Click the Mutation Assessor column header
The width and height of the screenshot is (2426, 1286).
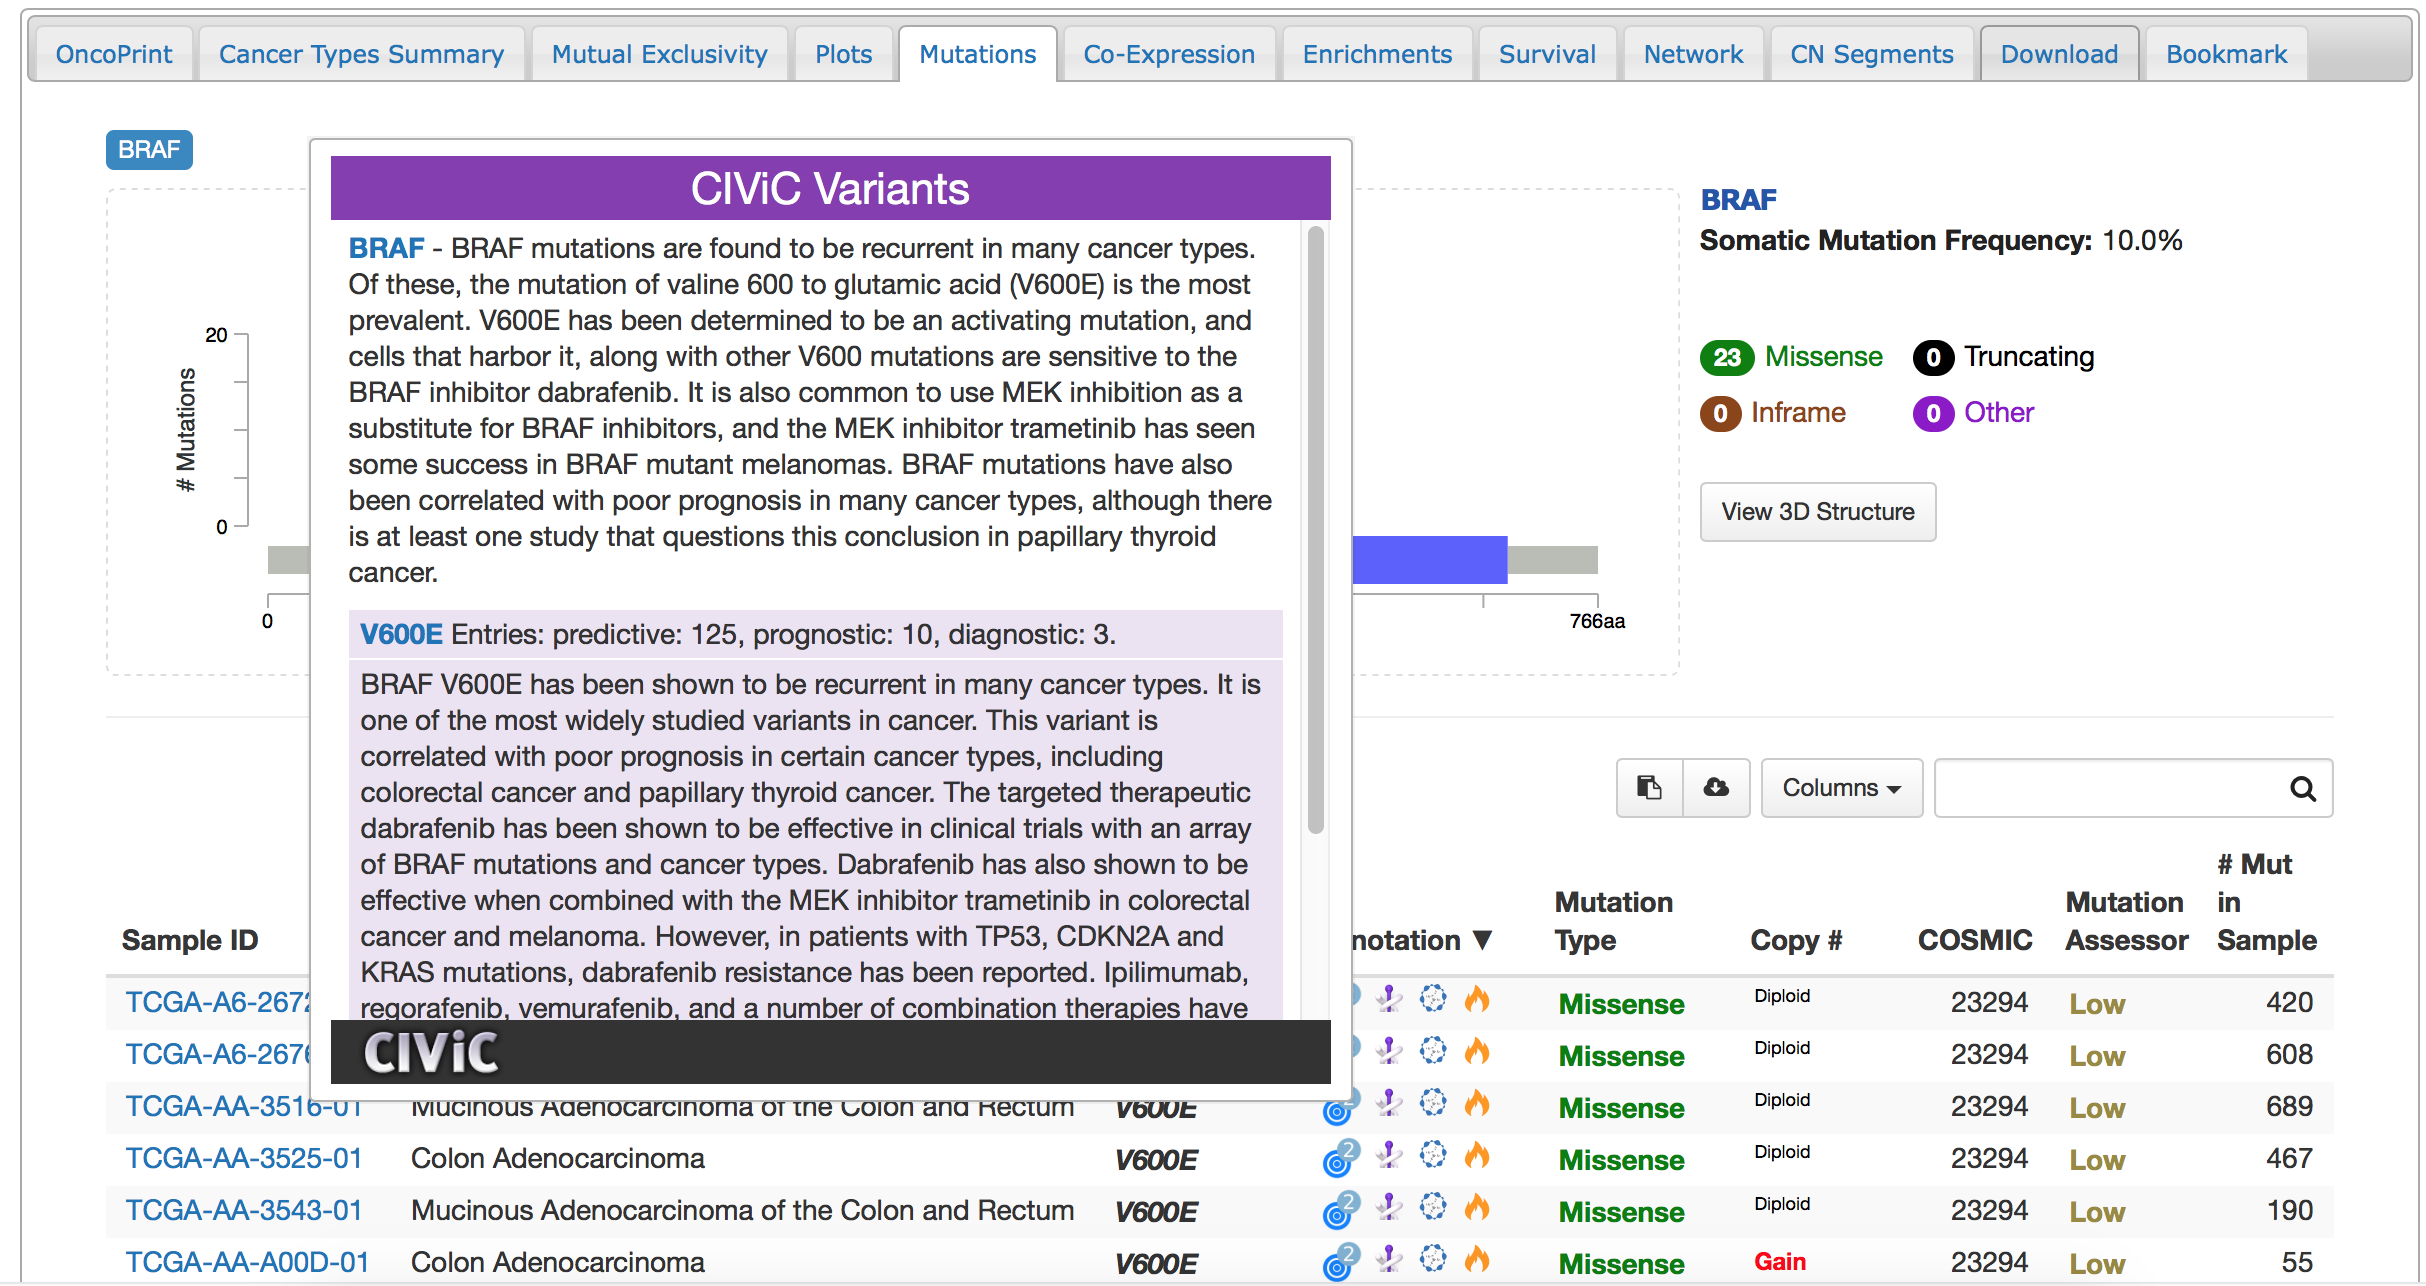pos(2127,921)
